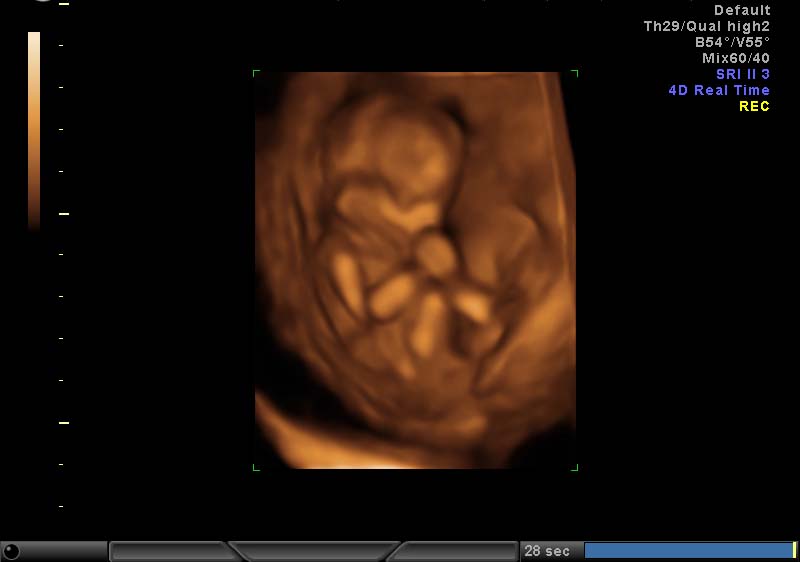The height and width of the screenshot is (562, 800).
Task: Click the trackball icon in bottom-left status bar
Action: 12,551
